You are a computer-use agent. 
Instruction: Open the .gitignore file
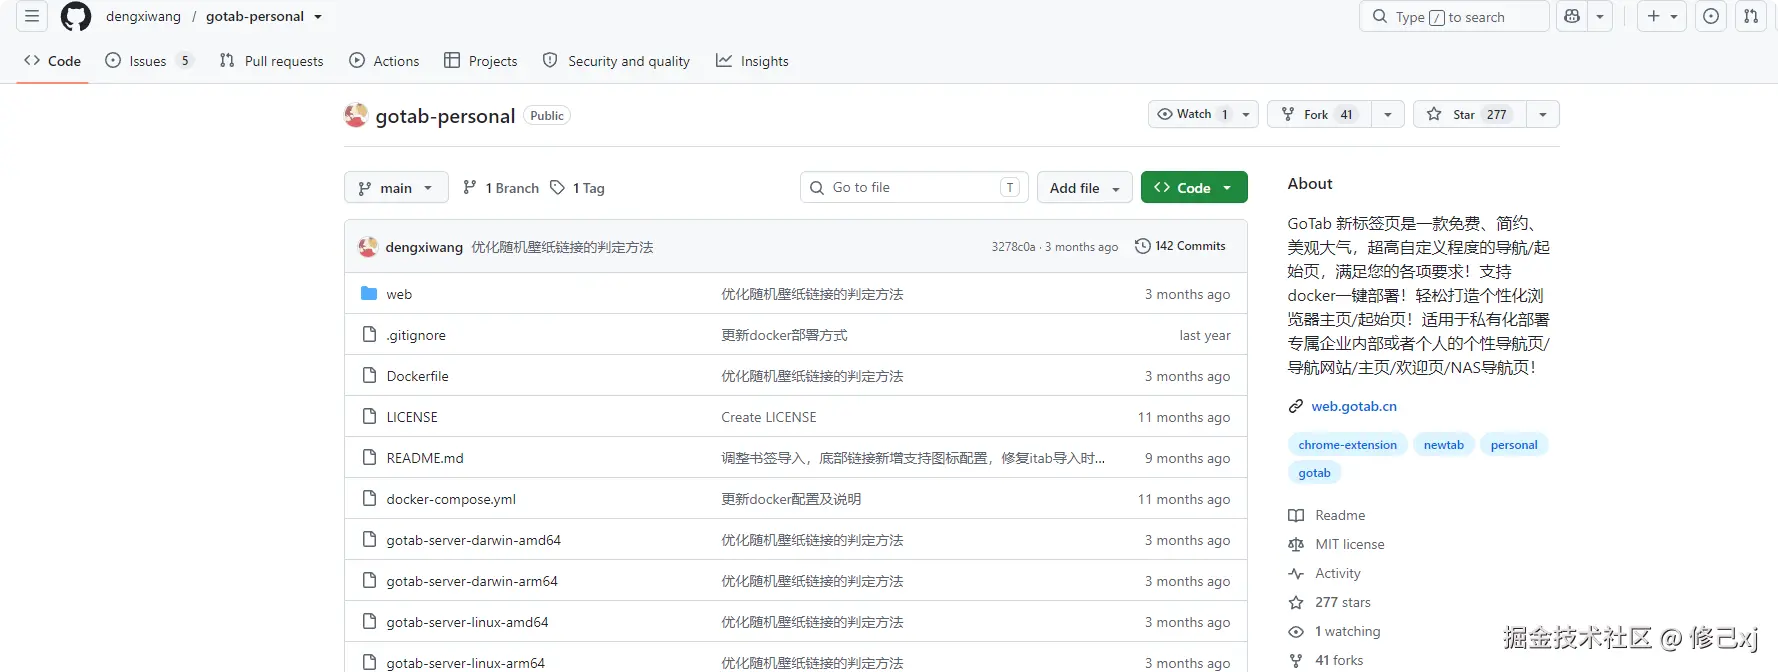(416, 335)
